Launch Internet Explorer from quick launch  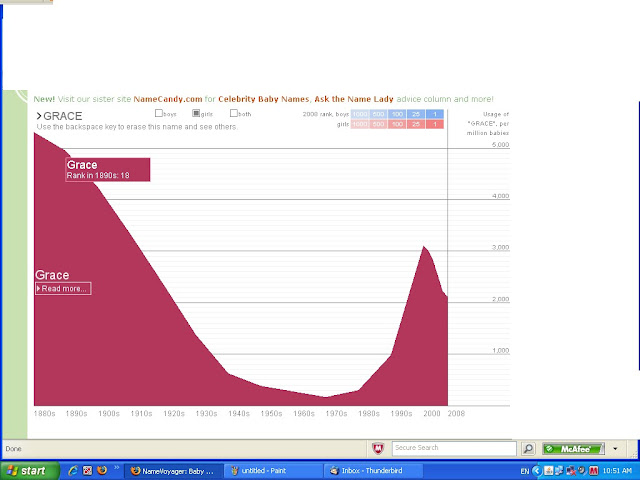click(73, 471)
